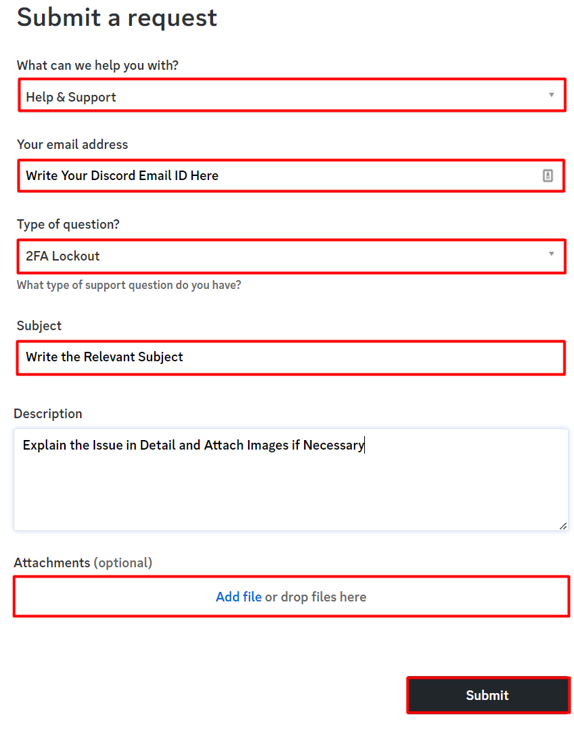Click the arrow beside 2FA Lockout
574x746 pixels.
point(551,254)
